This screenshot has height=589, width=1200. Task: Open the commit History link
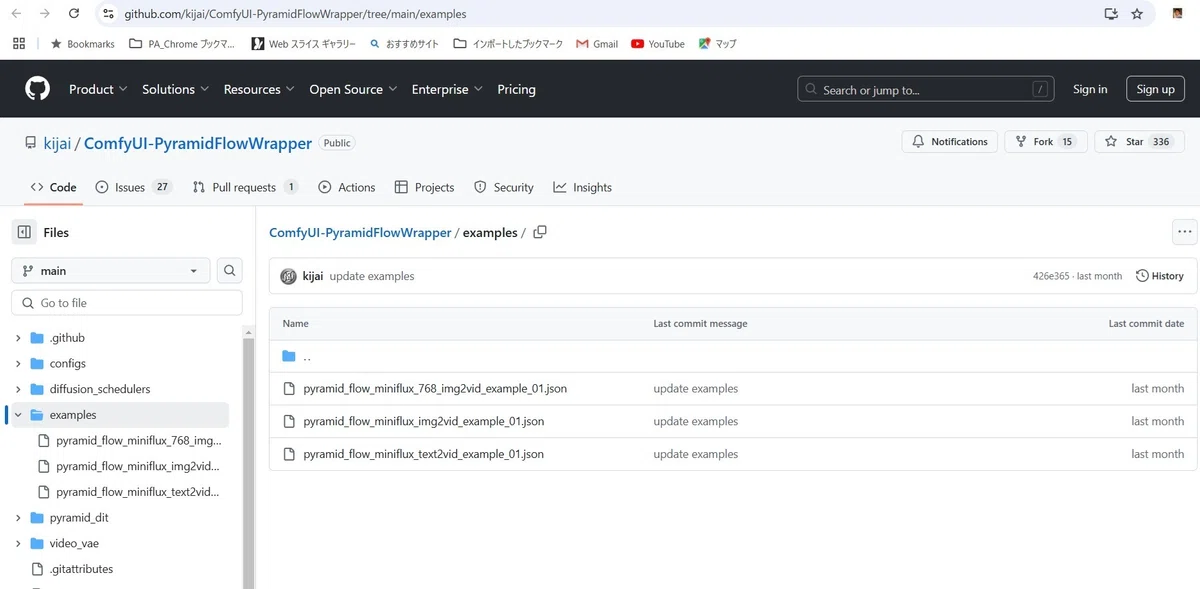tap(1160, 276)
